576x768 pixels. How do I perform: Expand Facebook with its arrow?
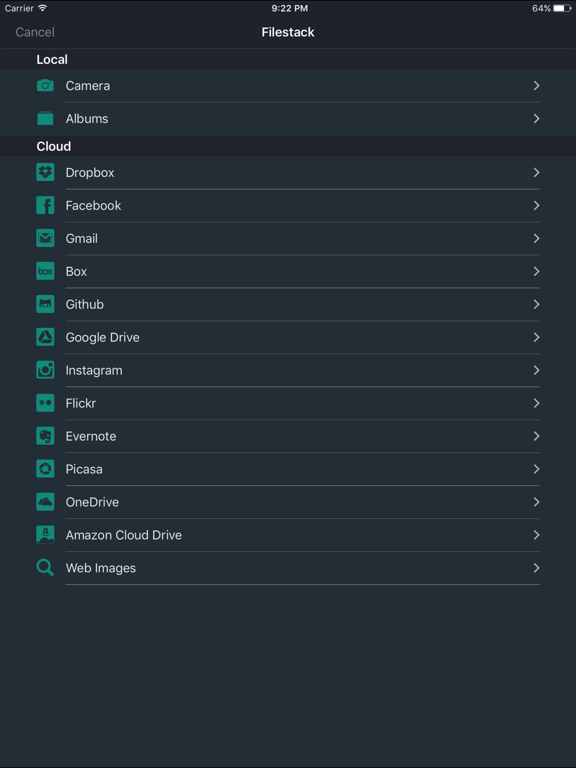click(x=536, y=205)
